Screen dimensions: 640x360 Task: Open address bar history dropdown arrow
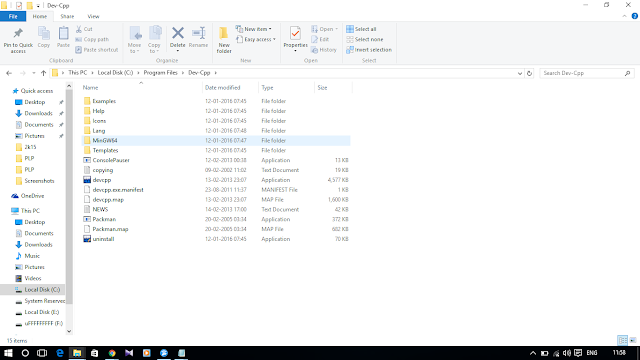(520, 73)
